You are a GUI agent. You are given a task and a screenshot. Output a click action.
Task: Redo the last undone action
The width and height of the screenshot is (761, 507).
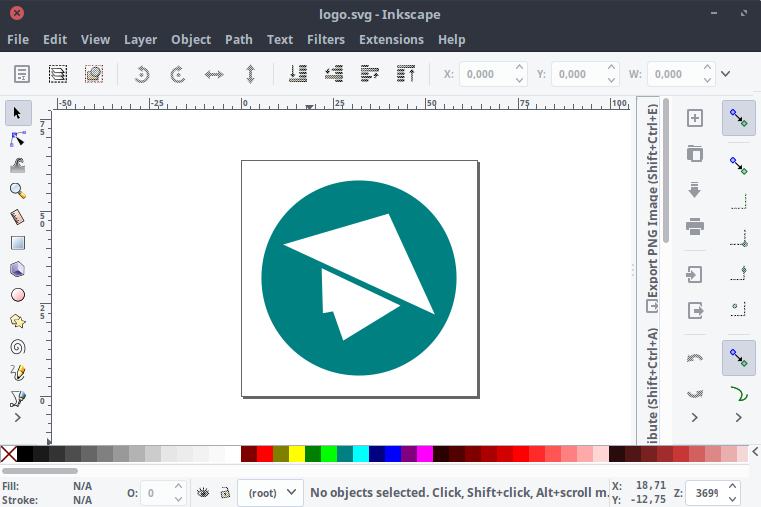click(x=695, y=394)
